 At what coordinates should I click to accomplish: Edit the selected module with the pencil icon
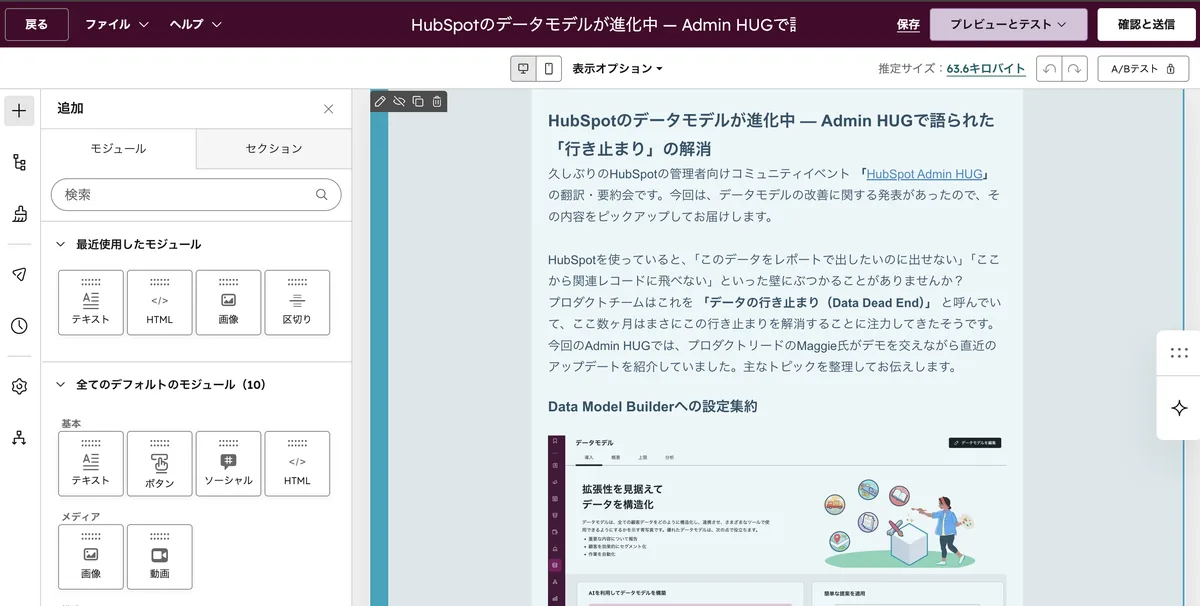pyautogui.click(x=380, y=101)
